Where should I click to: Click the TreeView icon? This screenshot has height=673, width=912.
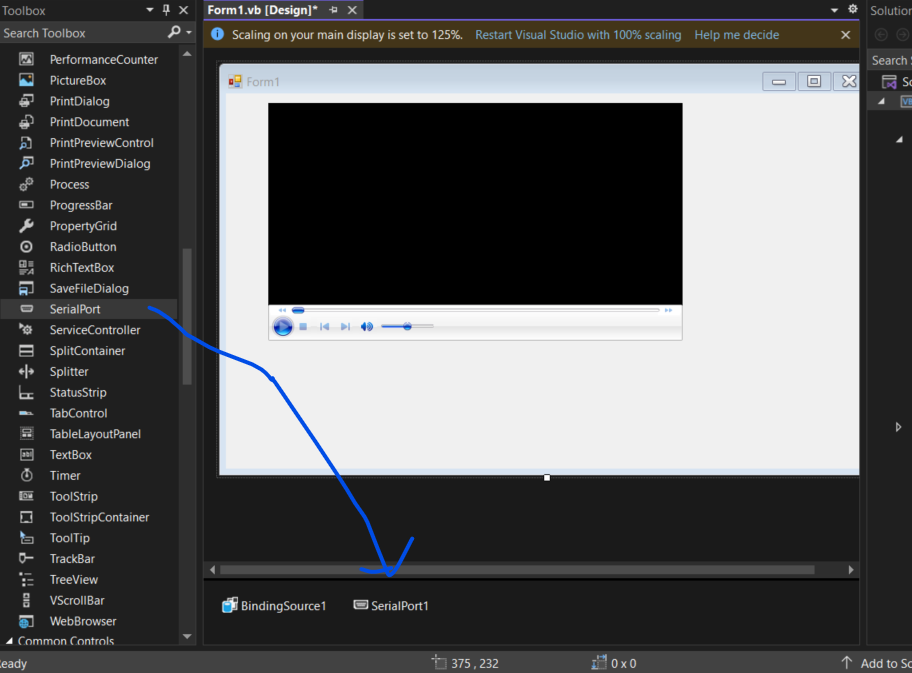click(x=26, y=579)
